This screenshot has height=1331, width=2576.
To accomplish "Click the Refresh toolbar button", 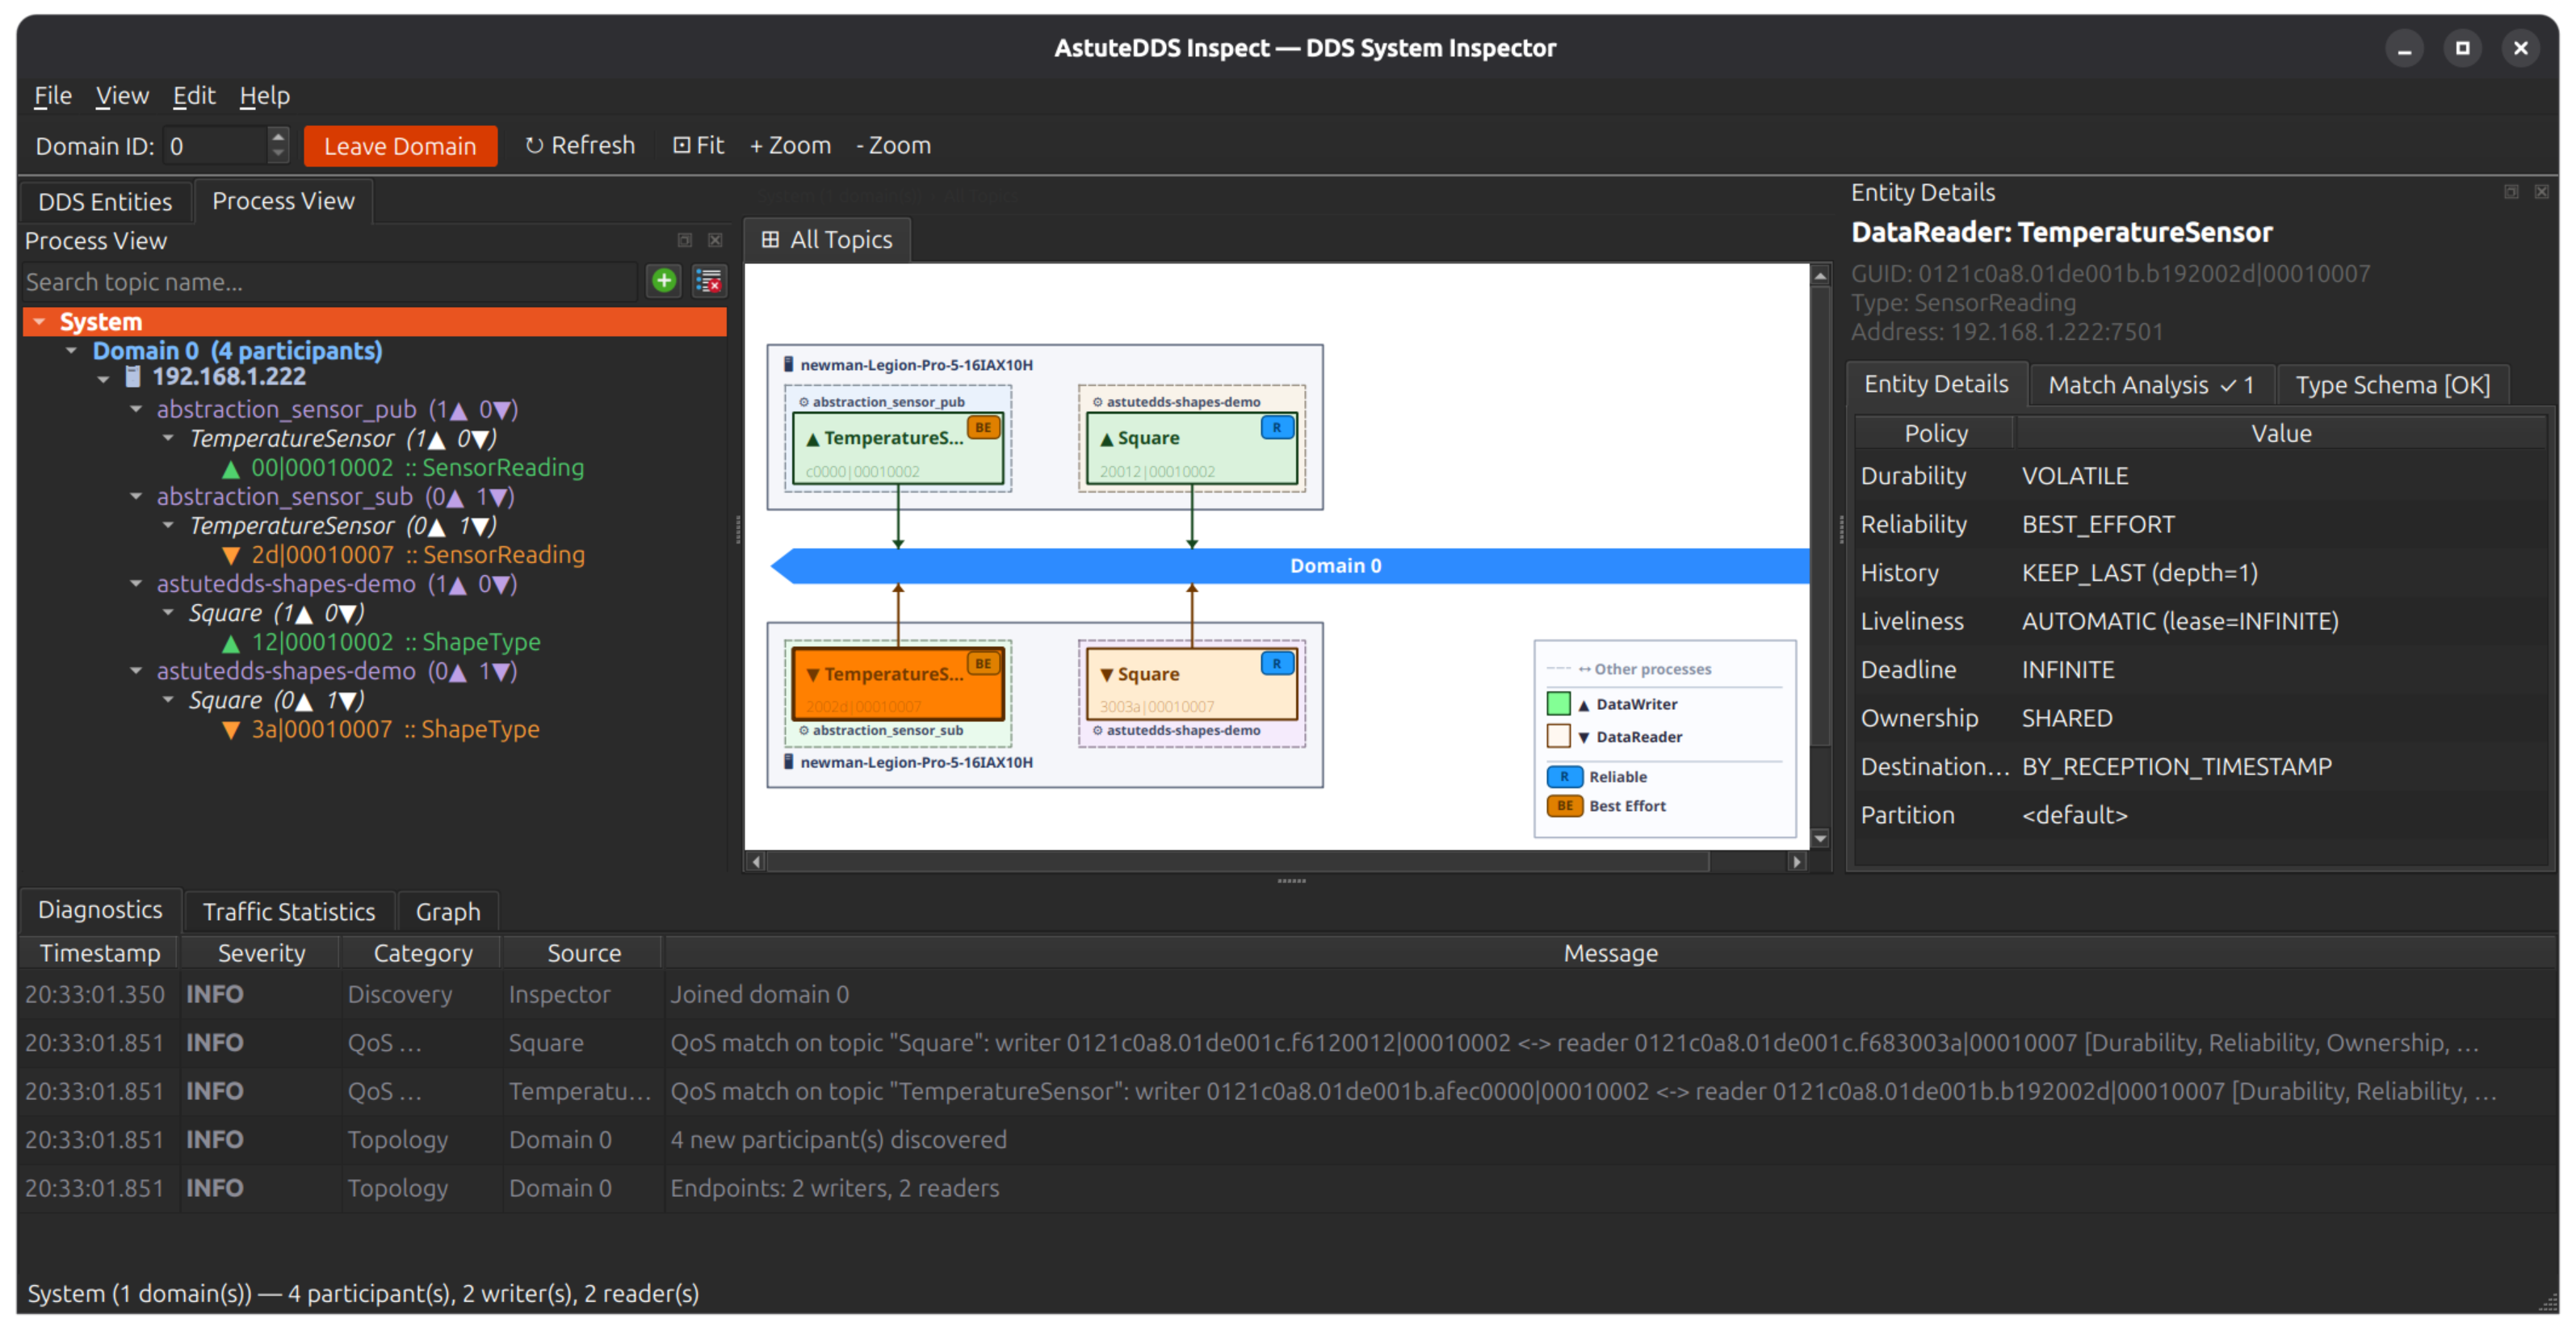I will pyautogui.click(x=580, y=145).
